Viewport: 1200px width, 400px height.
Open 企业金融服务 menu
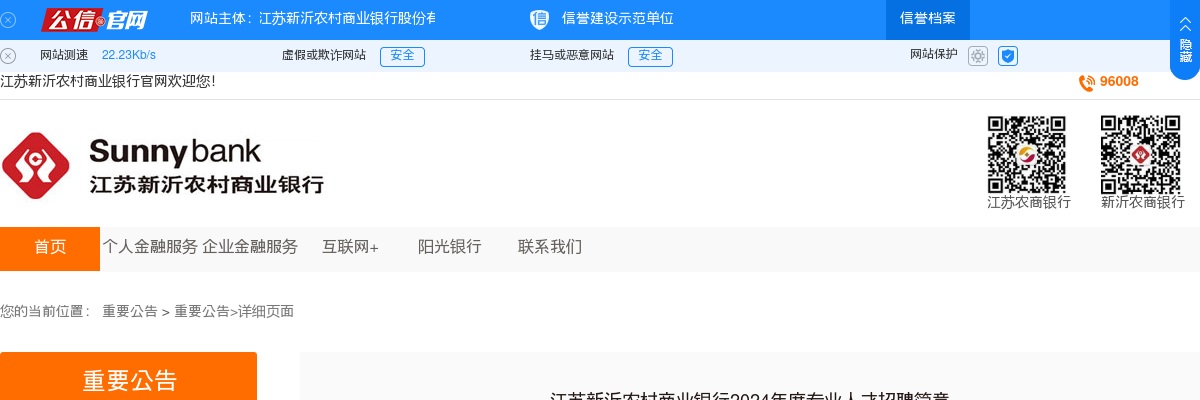250,248
